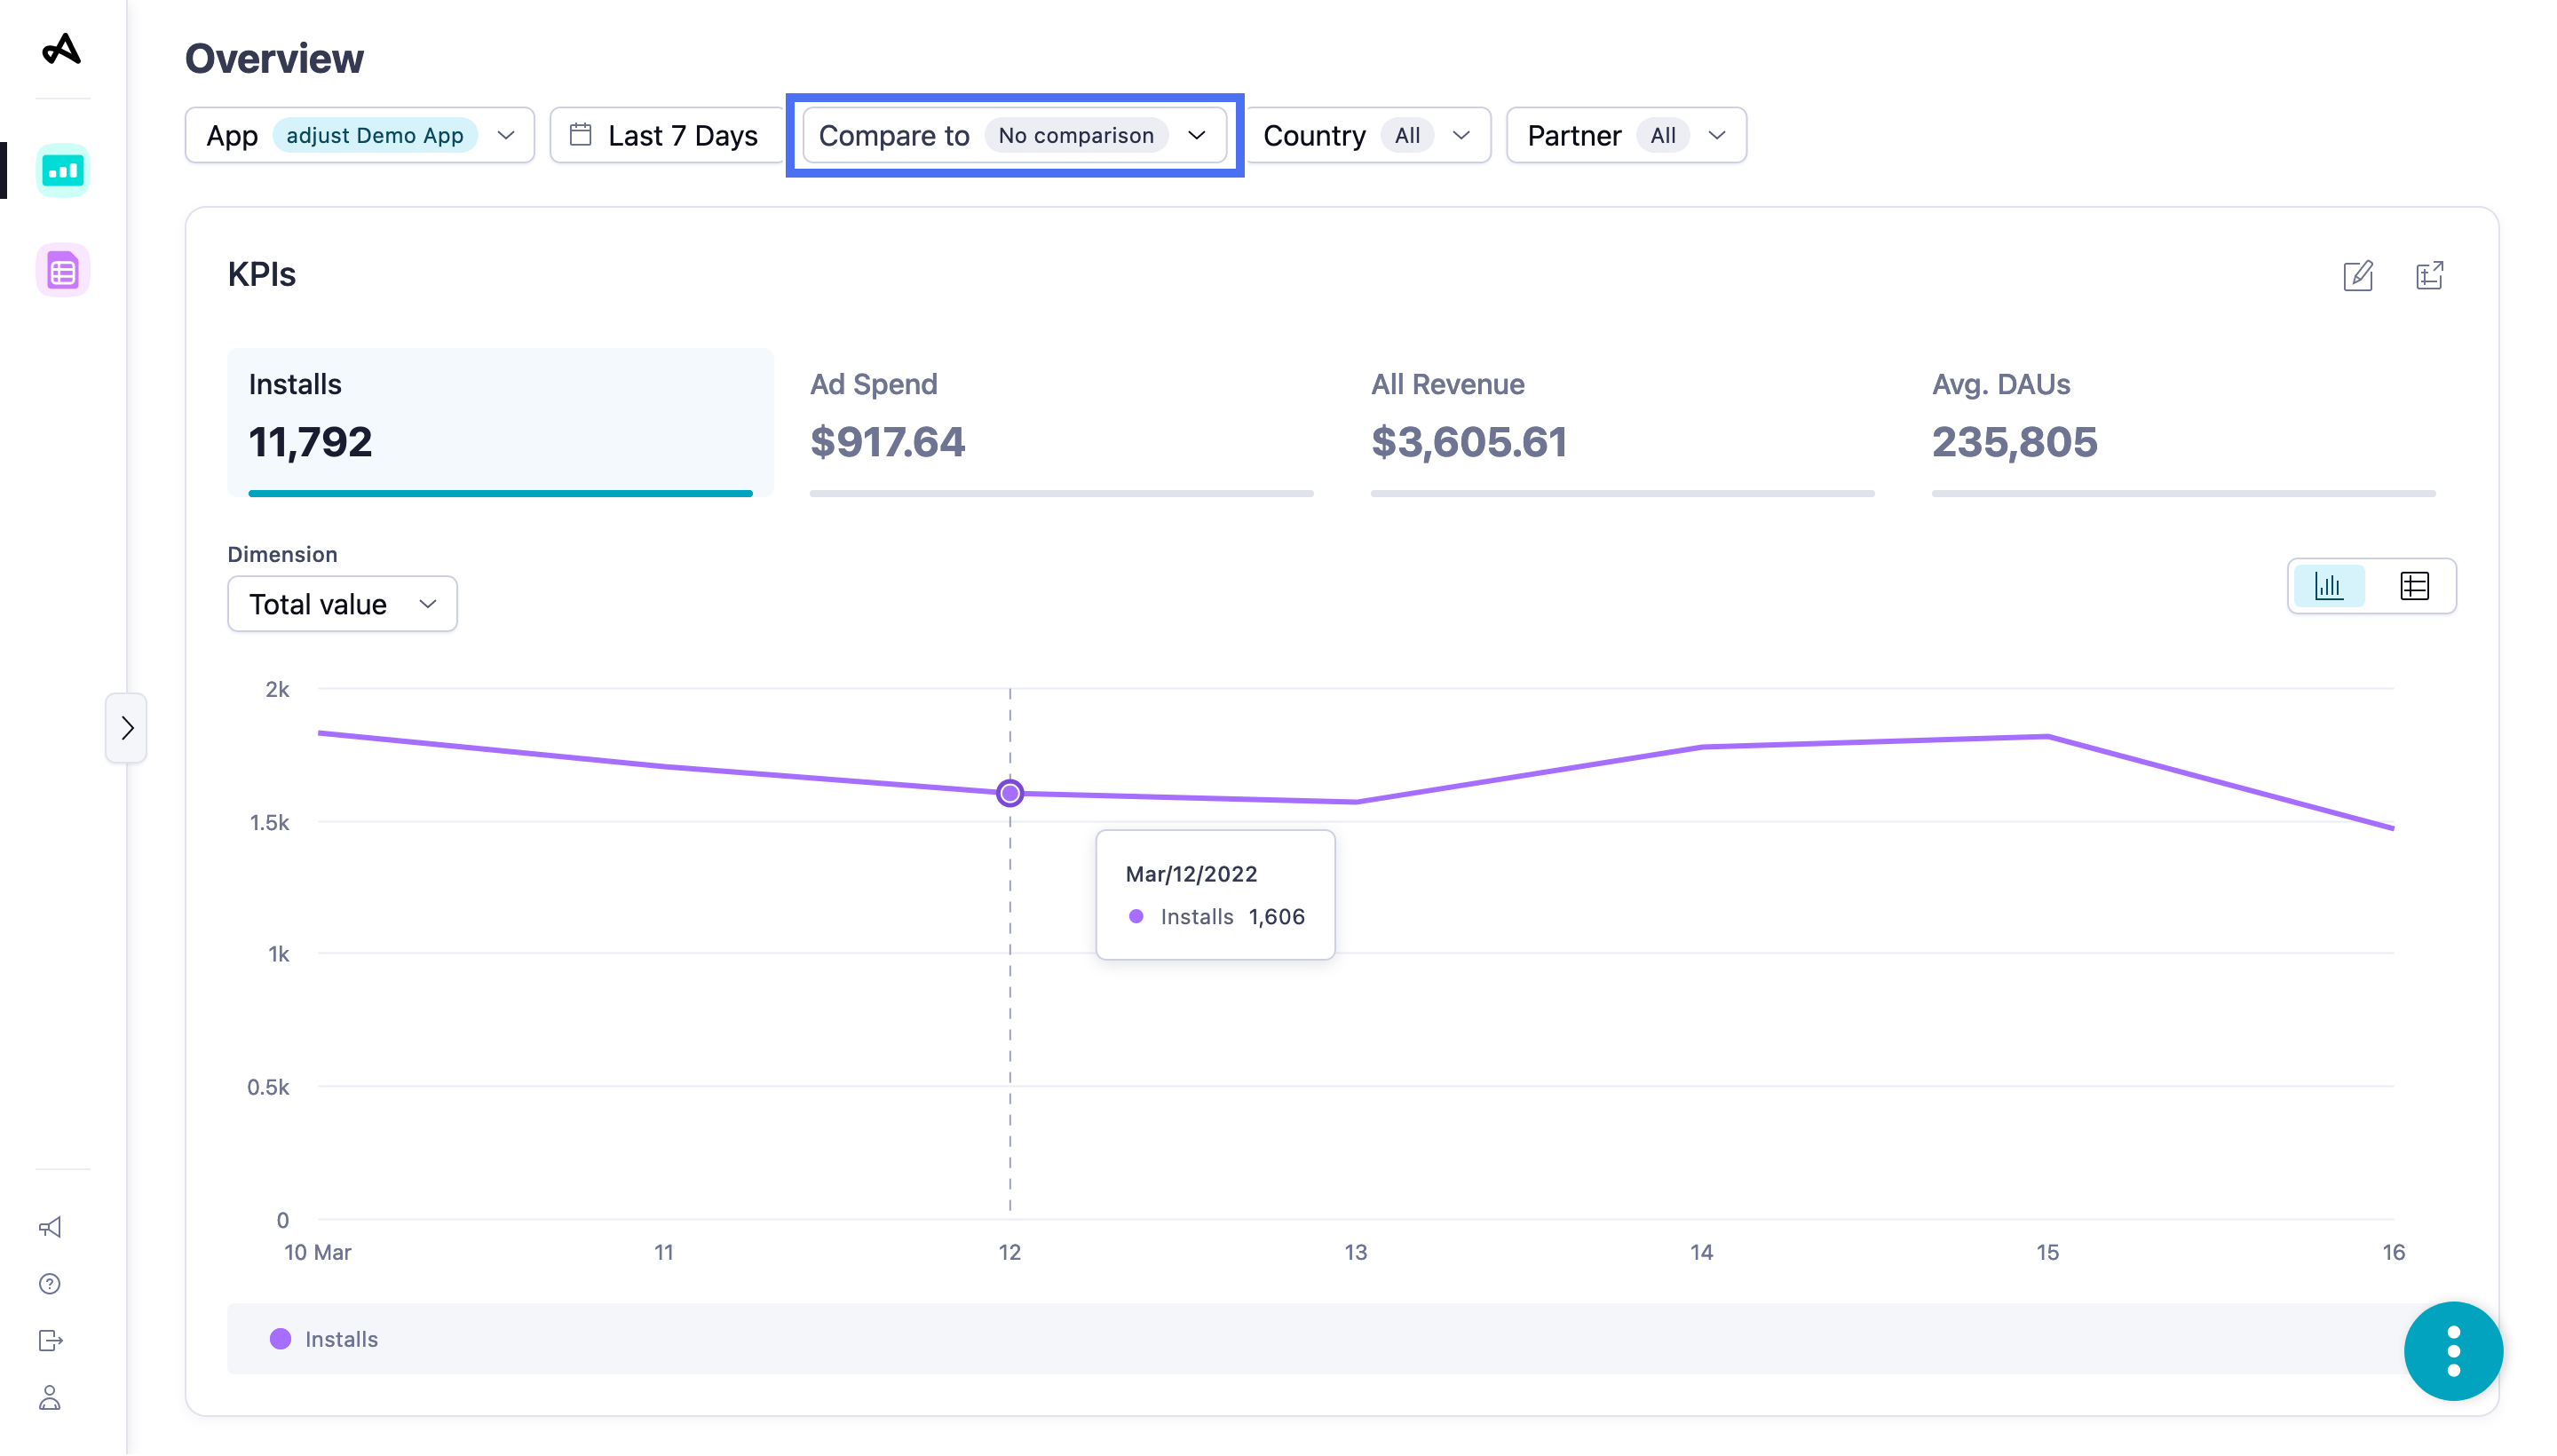
Task: Toggle Installs series in chart legend
Action: point(324,1339)
